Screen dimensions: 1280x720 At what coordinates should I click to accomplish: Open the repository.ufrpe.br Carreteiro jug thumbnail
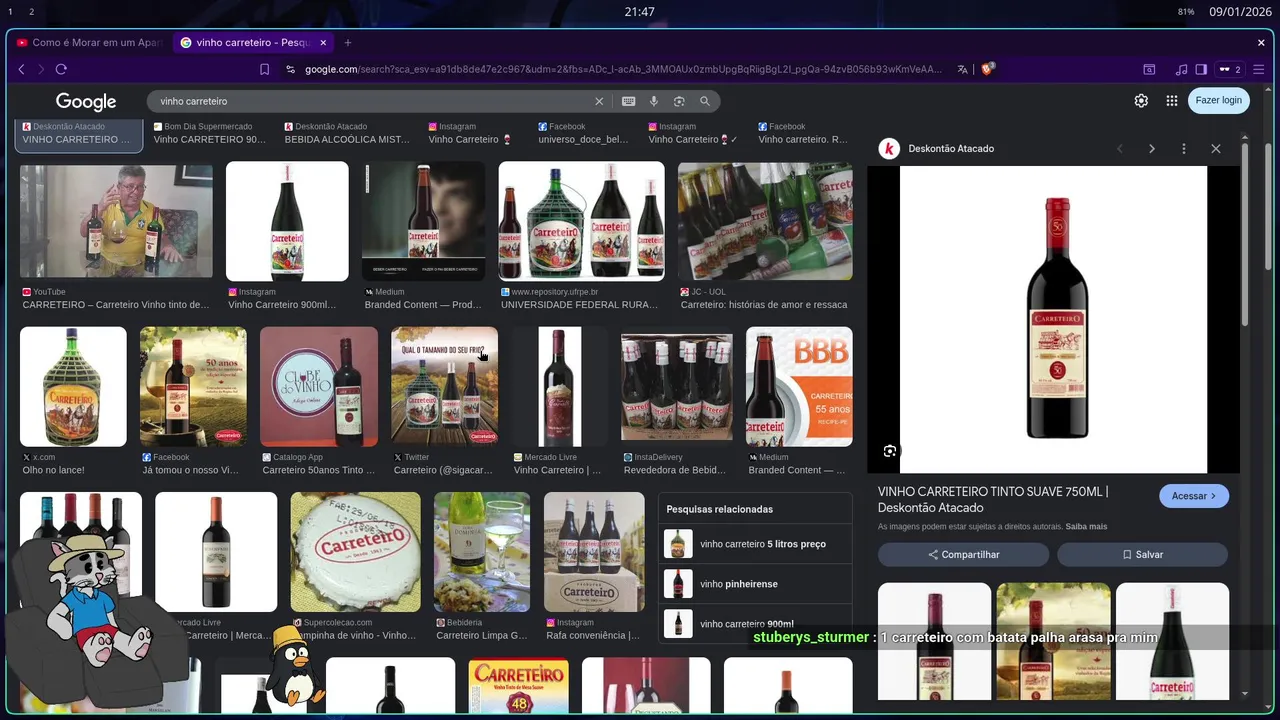point(581,221)
